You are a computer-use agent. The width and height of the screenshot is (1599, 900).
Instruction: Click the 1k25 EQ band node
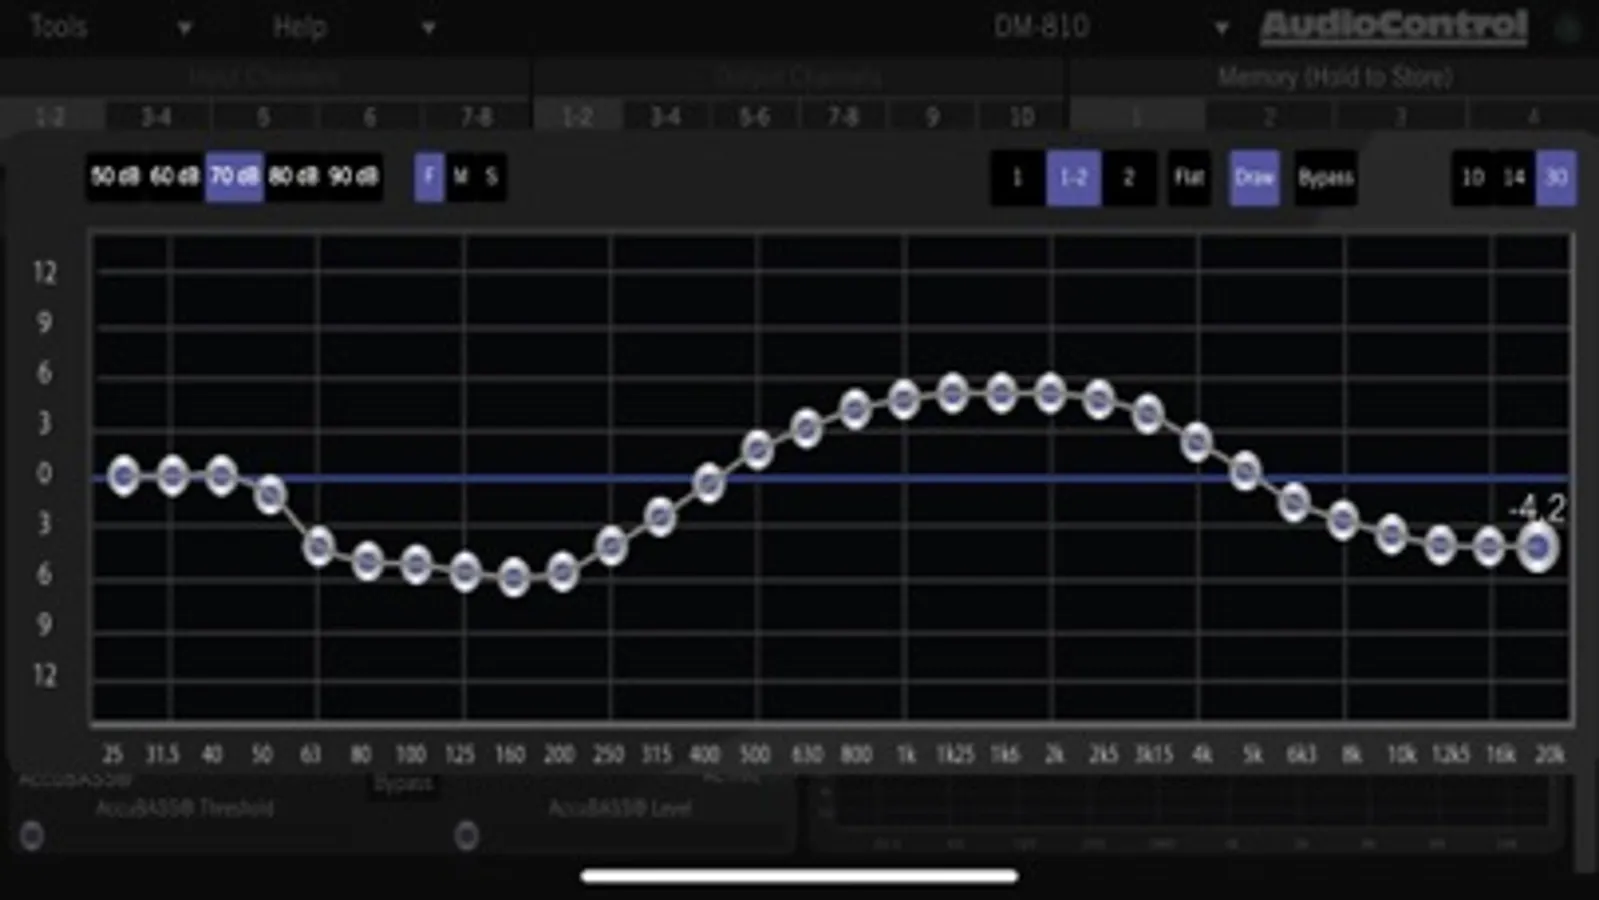(953, 394)
